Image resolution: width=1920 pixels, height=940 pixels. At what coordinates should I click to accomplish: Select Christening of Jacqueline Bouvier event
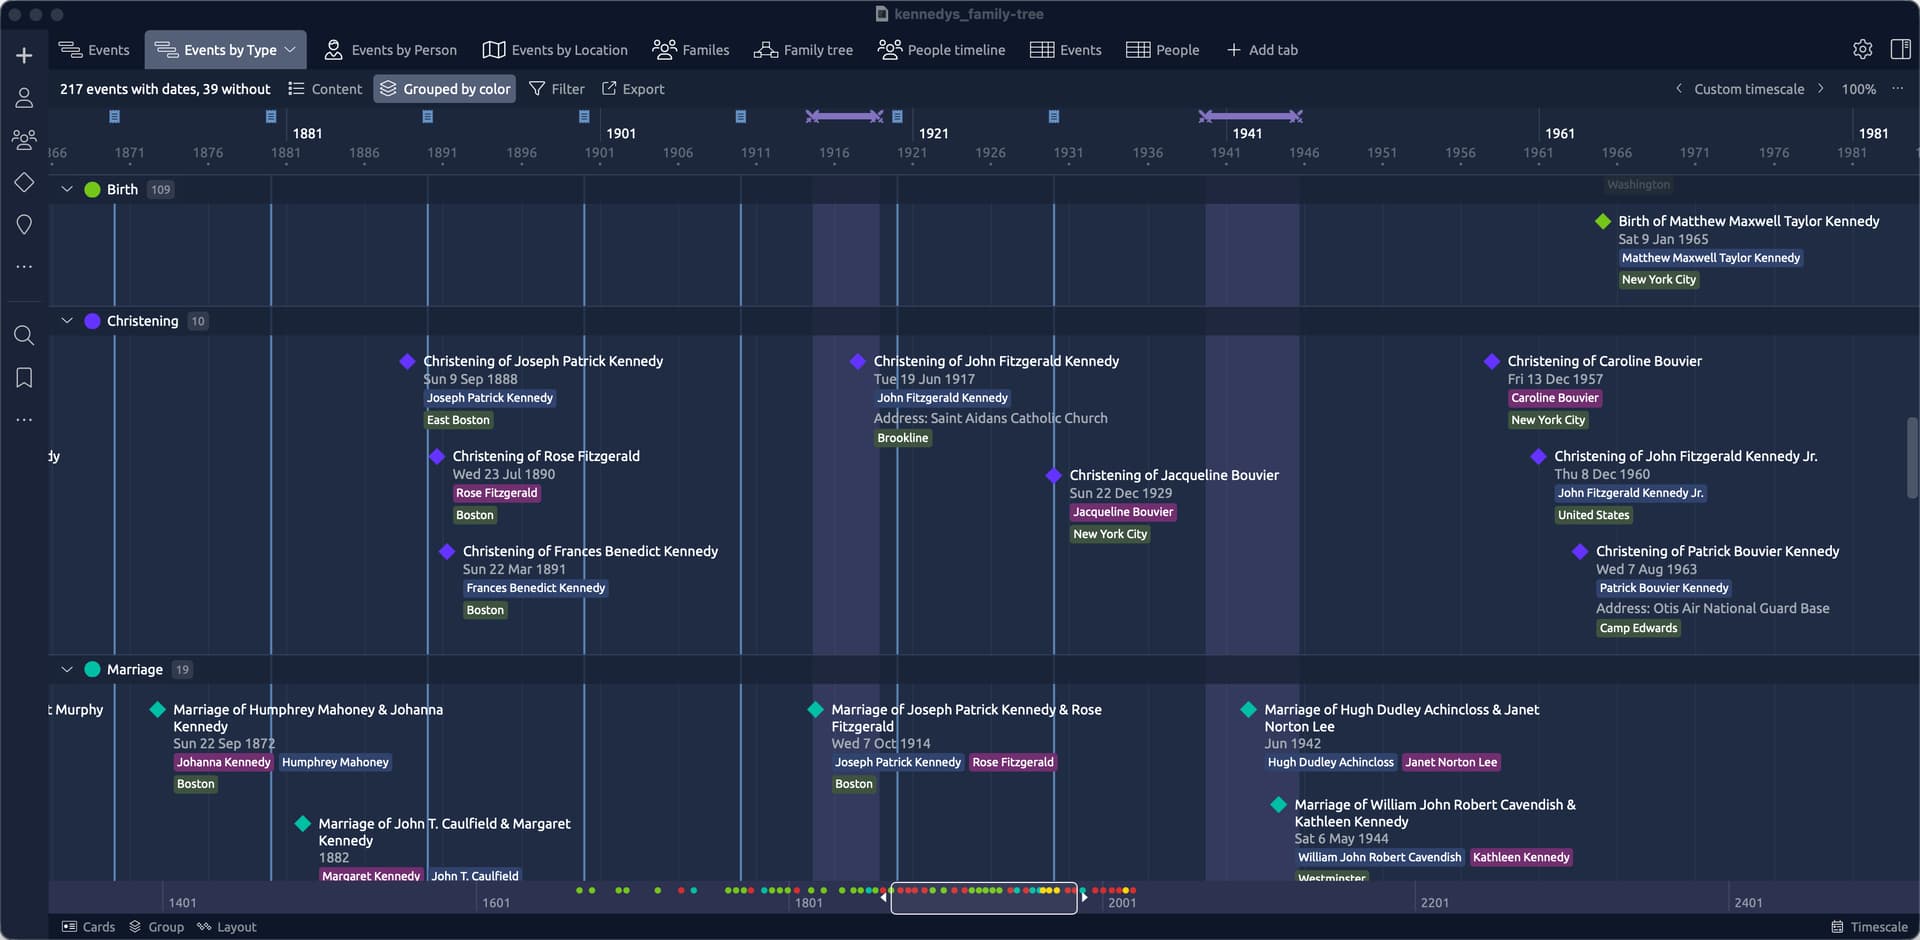tap(1173, 475)
